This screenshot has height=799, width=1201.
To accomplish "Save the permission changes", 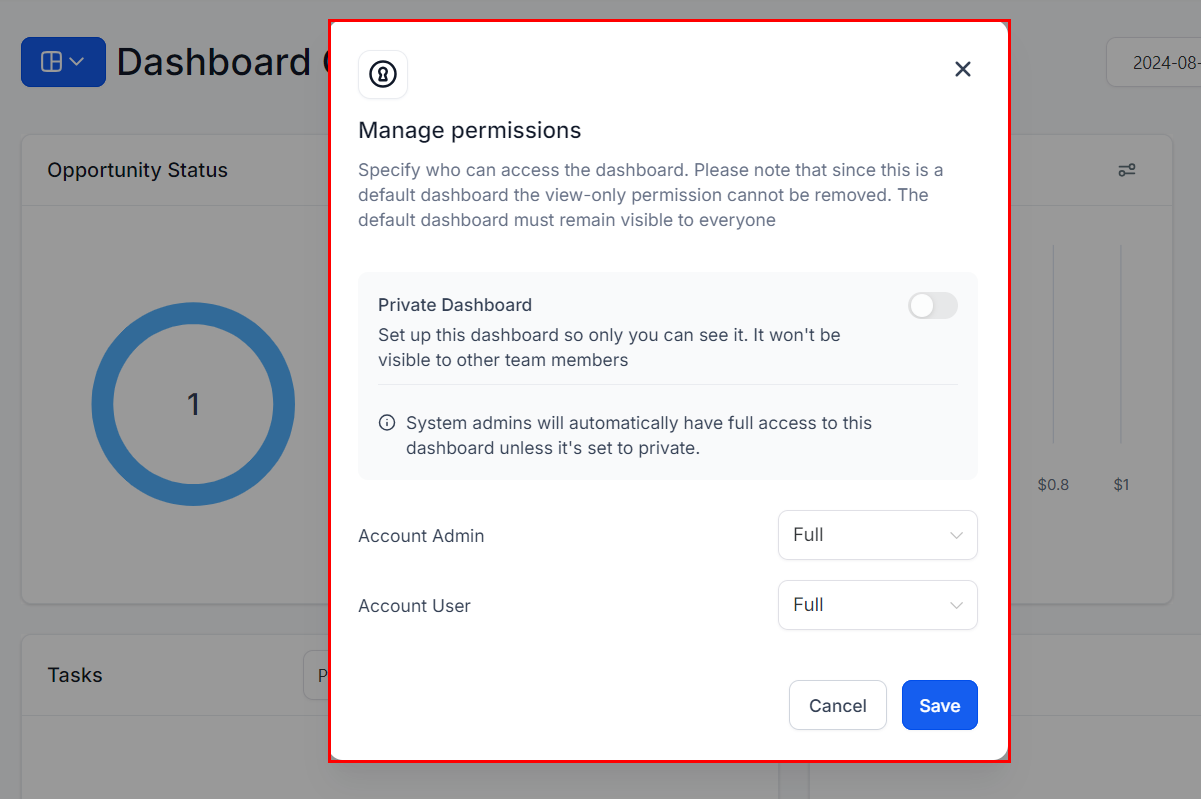I will (940, 706).
